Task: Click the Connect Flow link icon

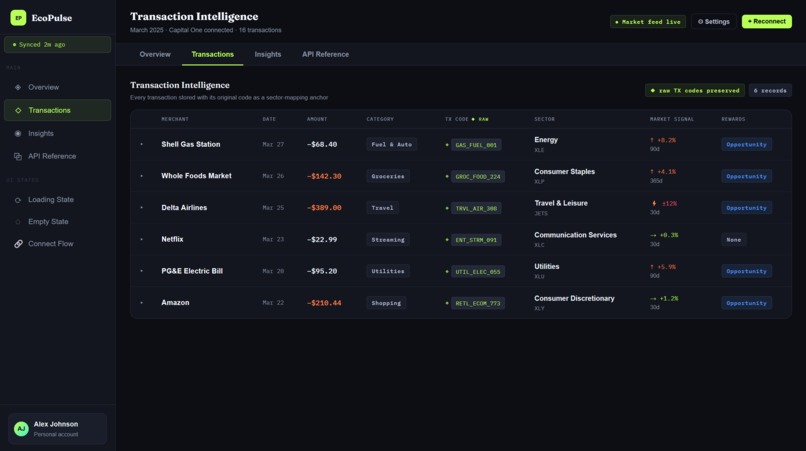Action: point(18,244)
